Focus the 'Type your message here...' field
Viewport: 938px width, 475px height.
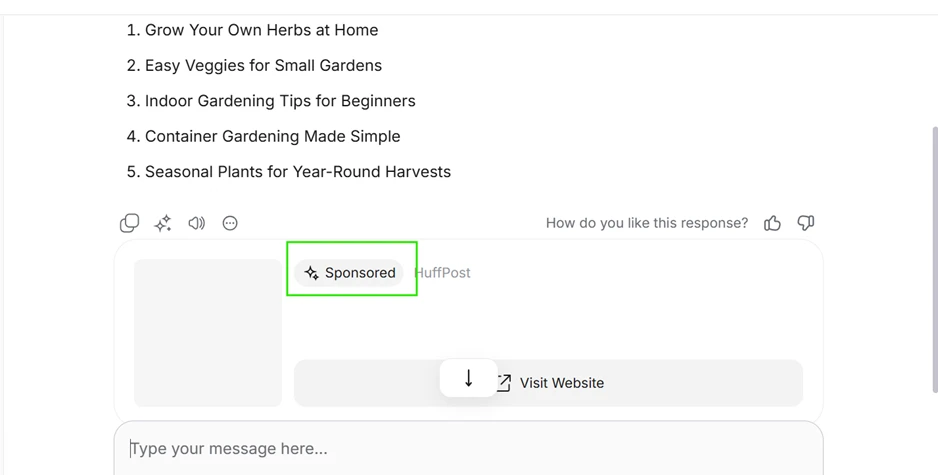click(x=468, y=449)
